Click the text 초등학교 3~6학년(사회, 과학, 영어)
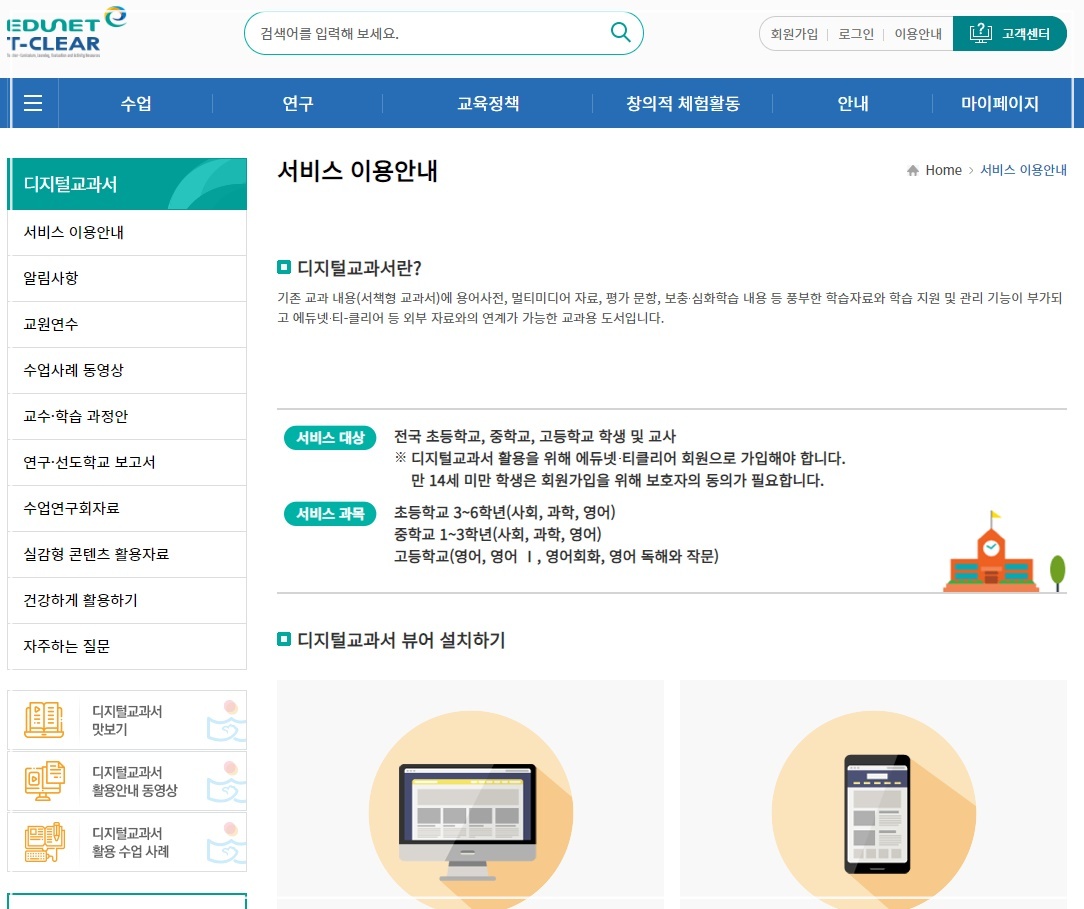 505,512
